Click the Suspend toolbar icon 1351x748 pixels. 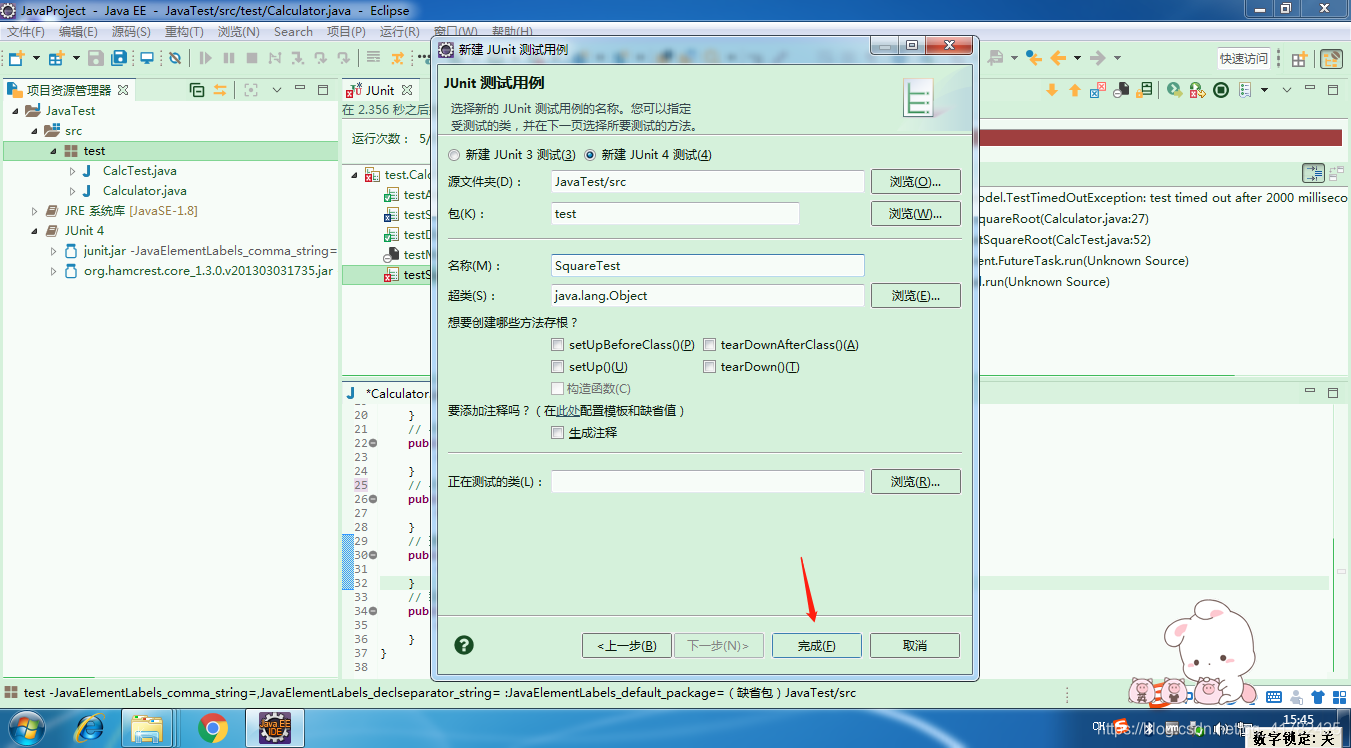pos(229,58)
